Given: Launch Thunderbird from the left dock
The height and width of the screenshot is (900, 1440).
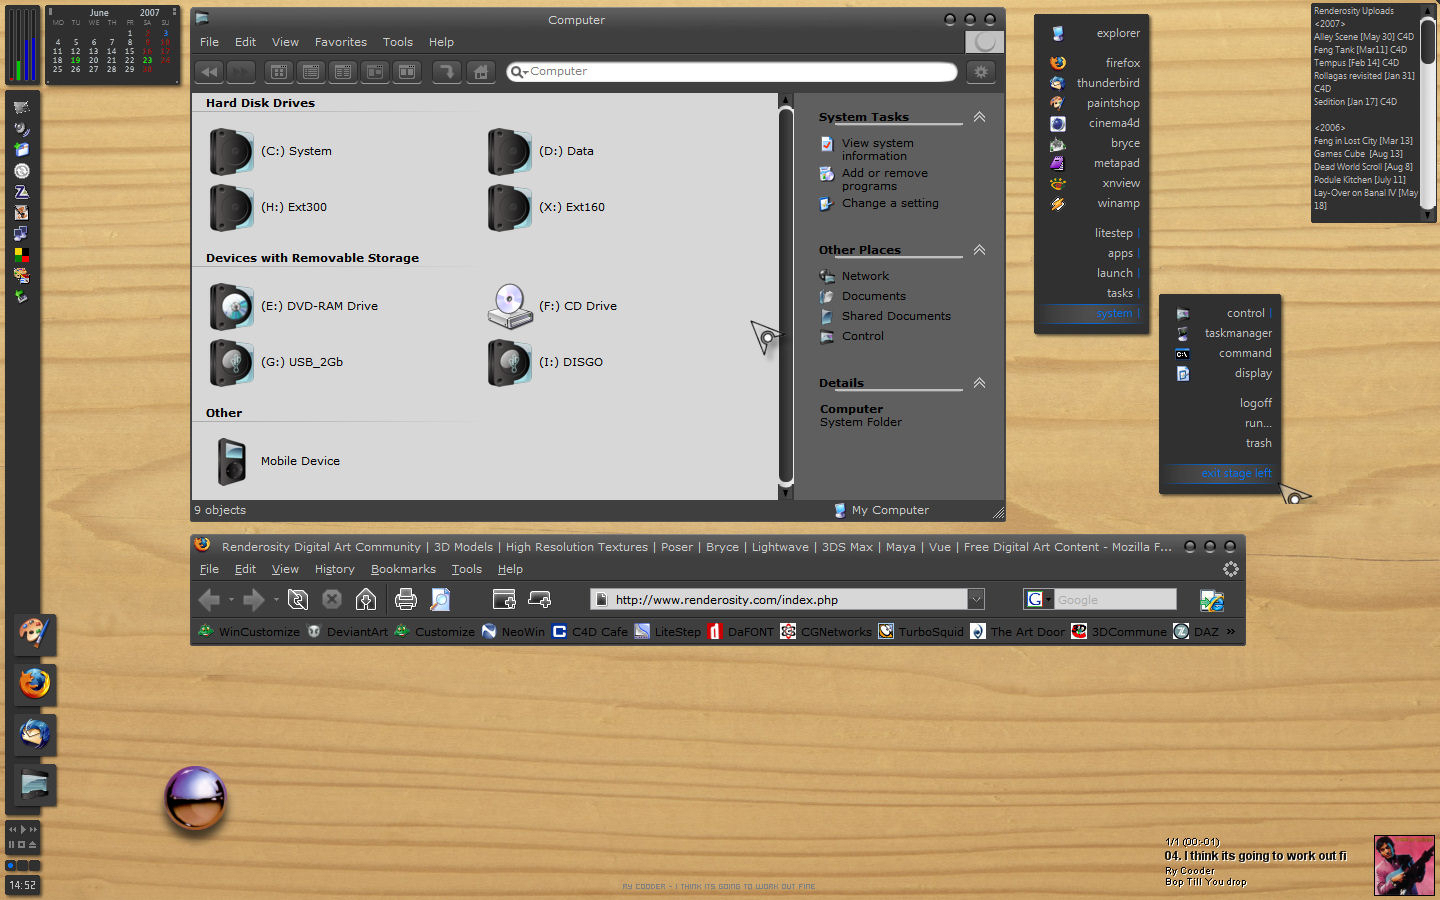Looking at the screenshot, I should click(x=34, y=734).
